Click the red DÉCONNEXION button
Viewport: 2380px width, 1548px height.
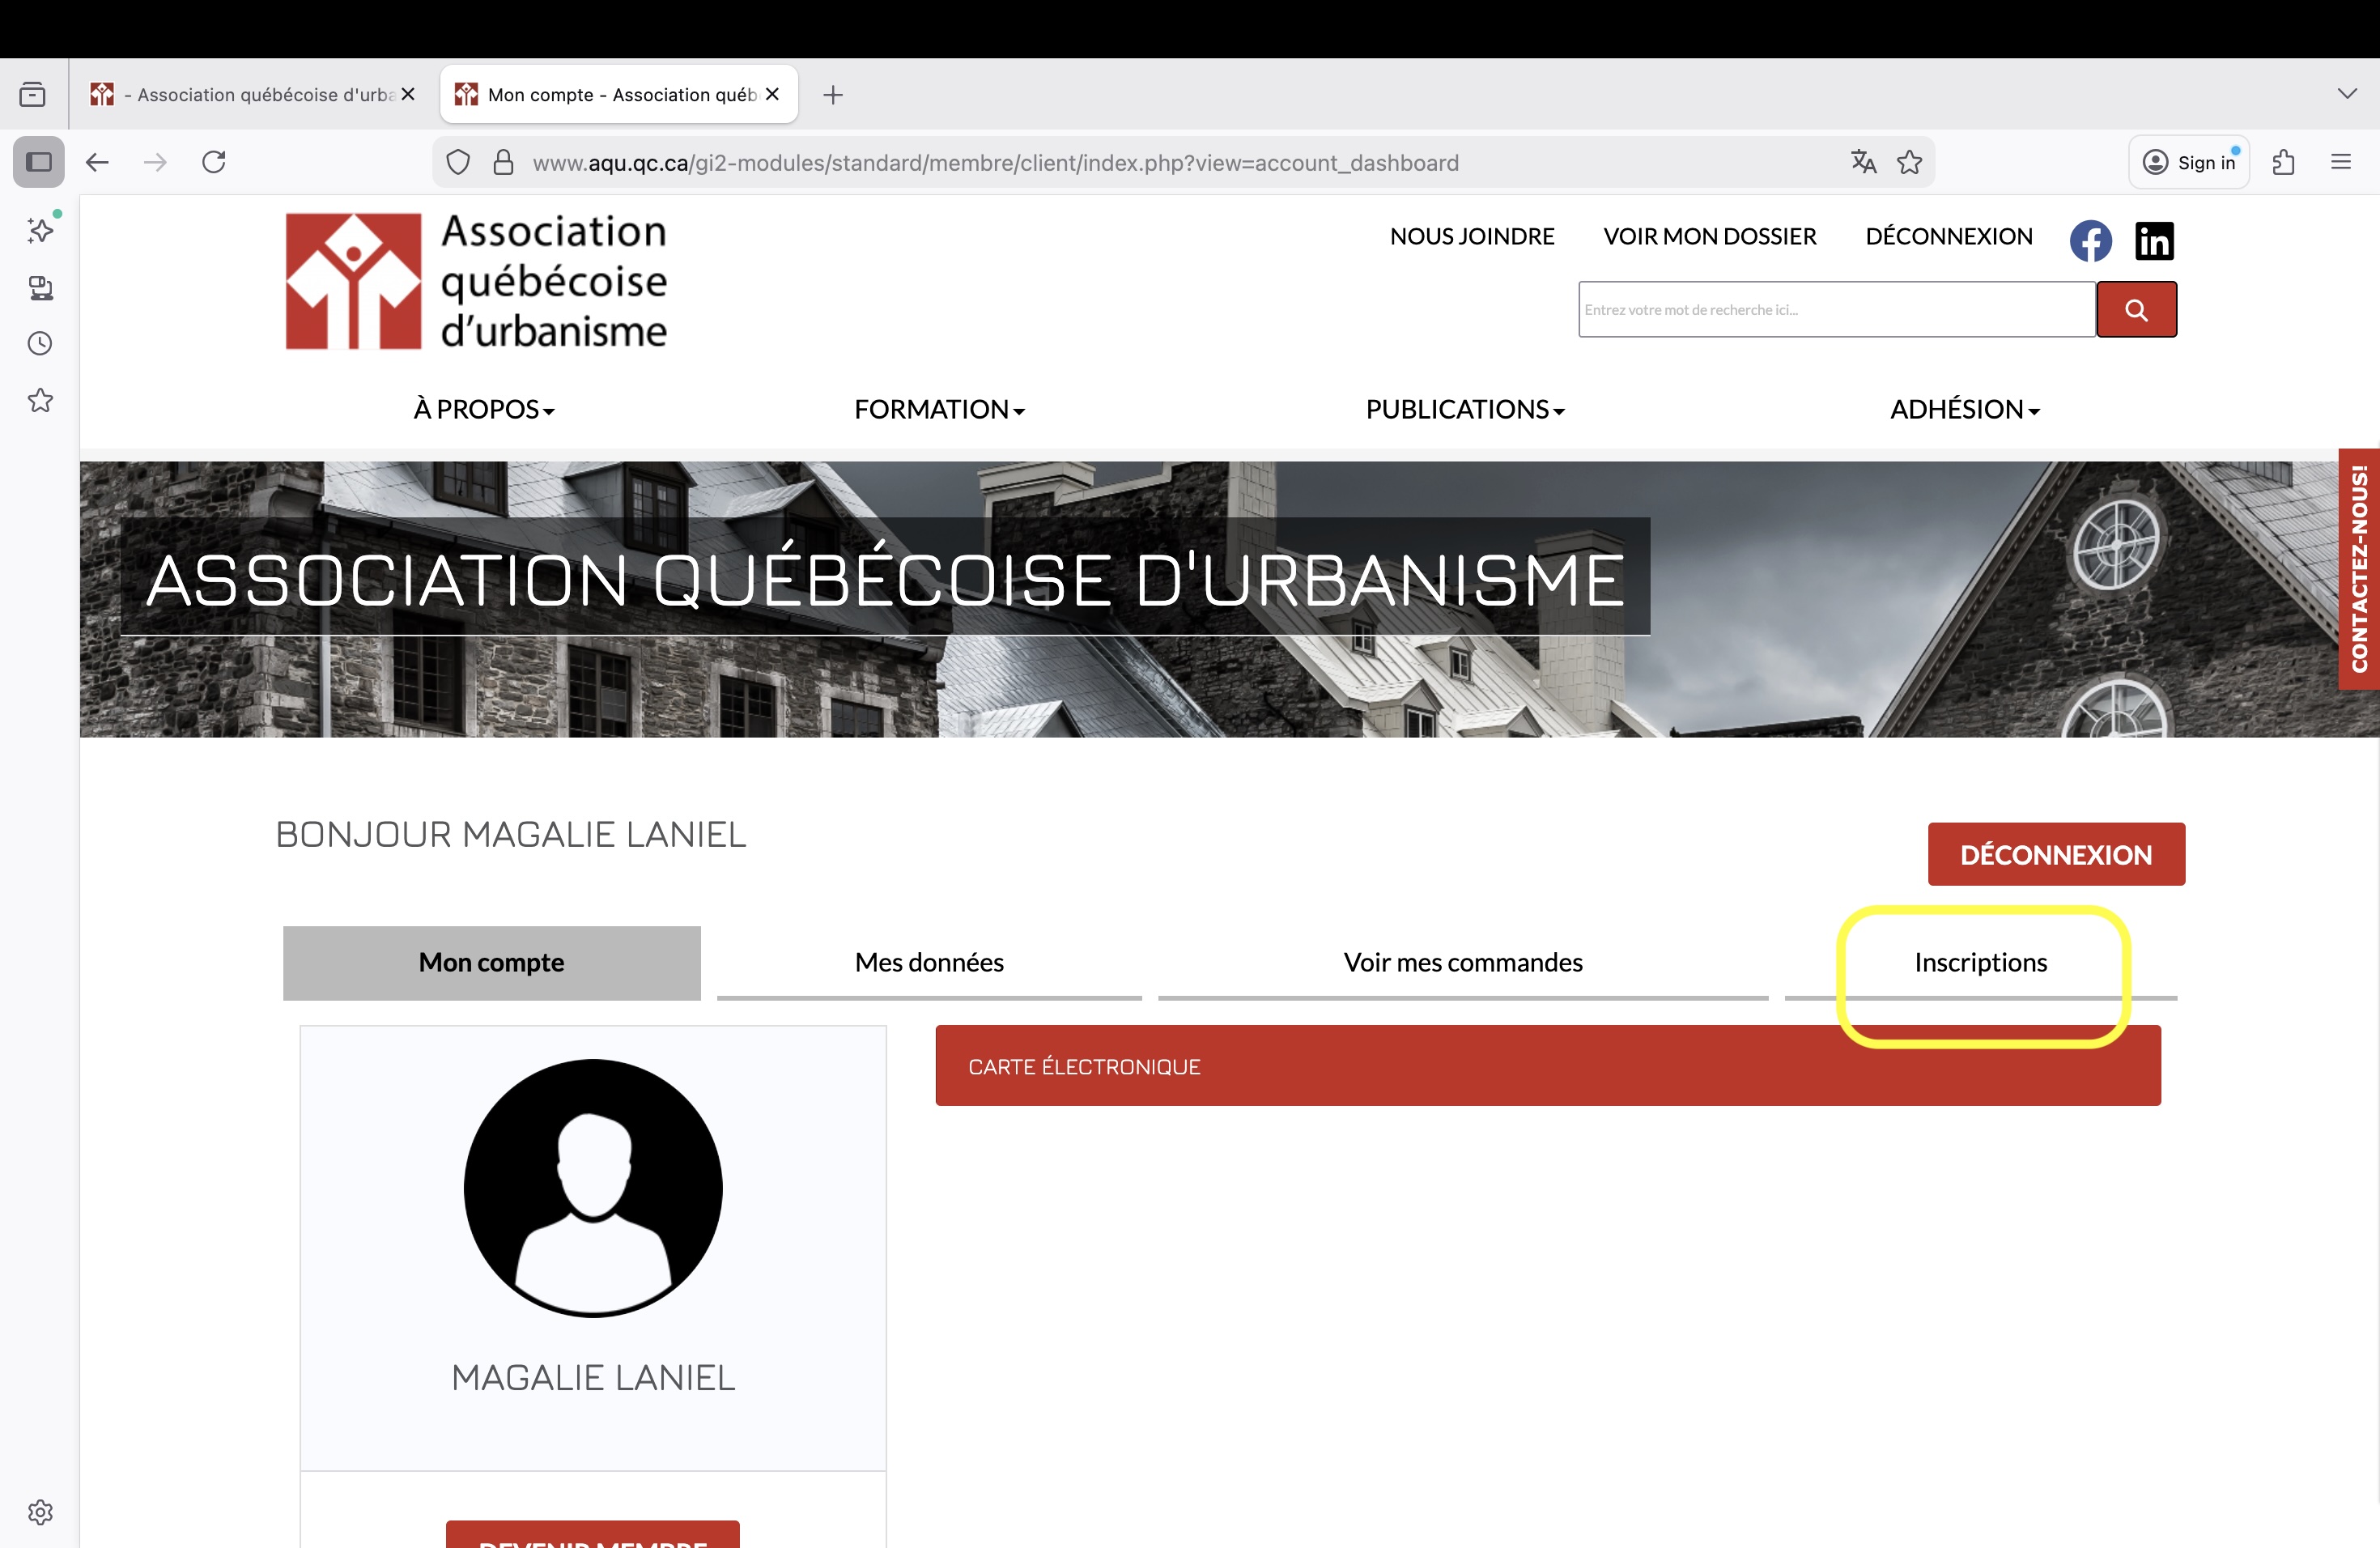pyautogui.click(x=2056, y=854)
